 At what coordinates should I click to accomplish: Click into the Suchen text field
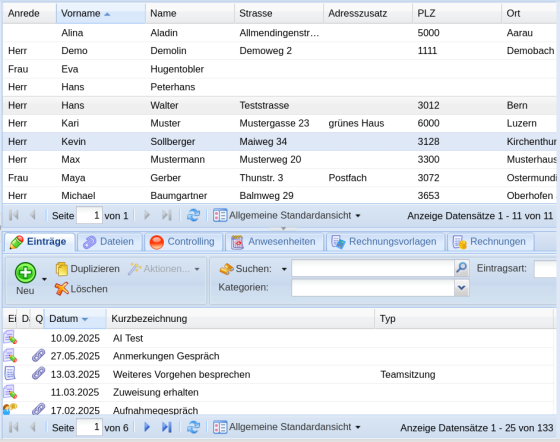(x=372, y=268)
